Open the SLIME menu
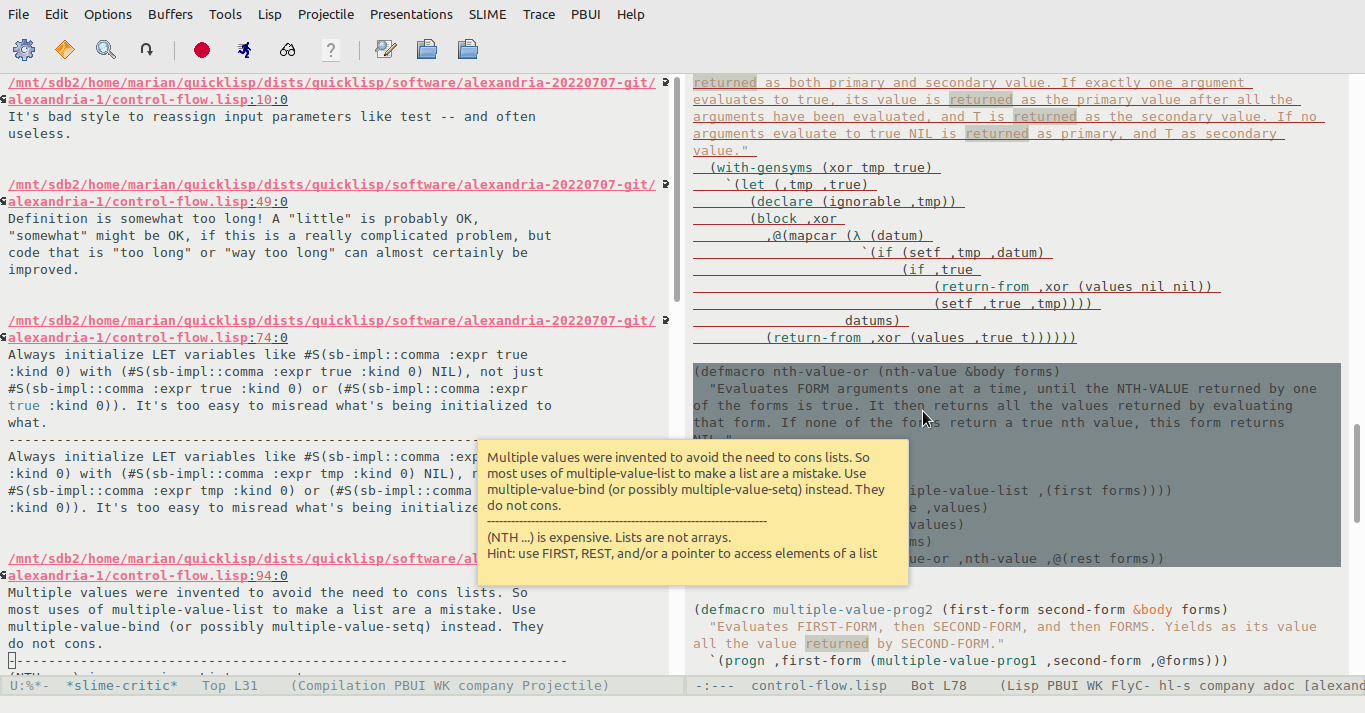 (487, 14)
